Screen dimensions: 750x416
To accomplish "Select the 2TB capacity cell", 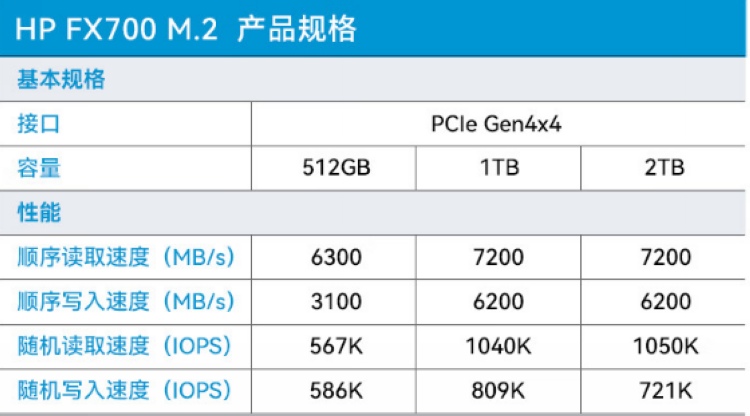I will click(x=664, y=168).
